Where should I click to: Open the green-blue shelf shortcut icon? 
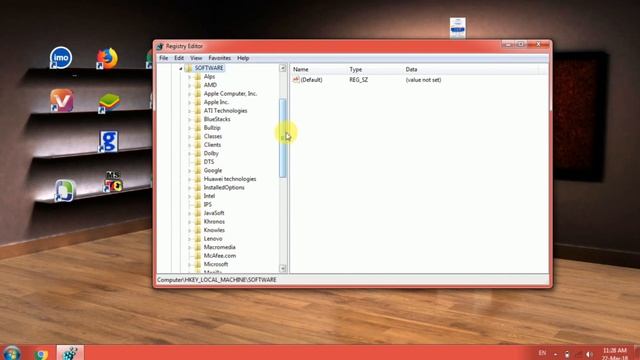tap(65, 191)
